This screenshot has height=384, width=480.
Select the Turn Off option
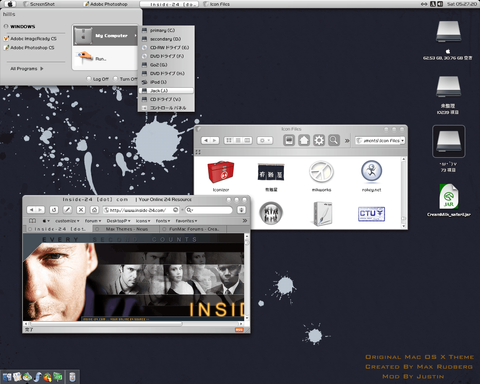125,79
